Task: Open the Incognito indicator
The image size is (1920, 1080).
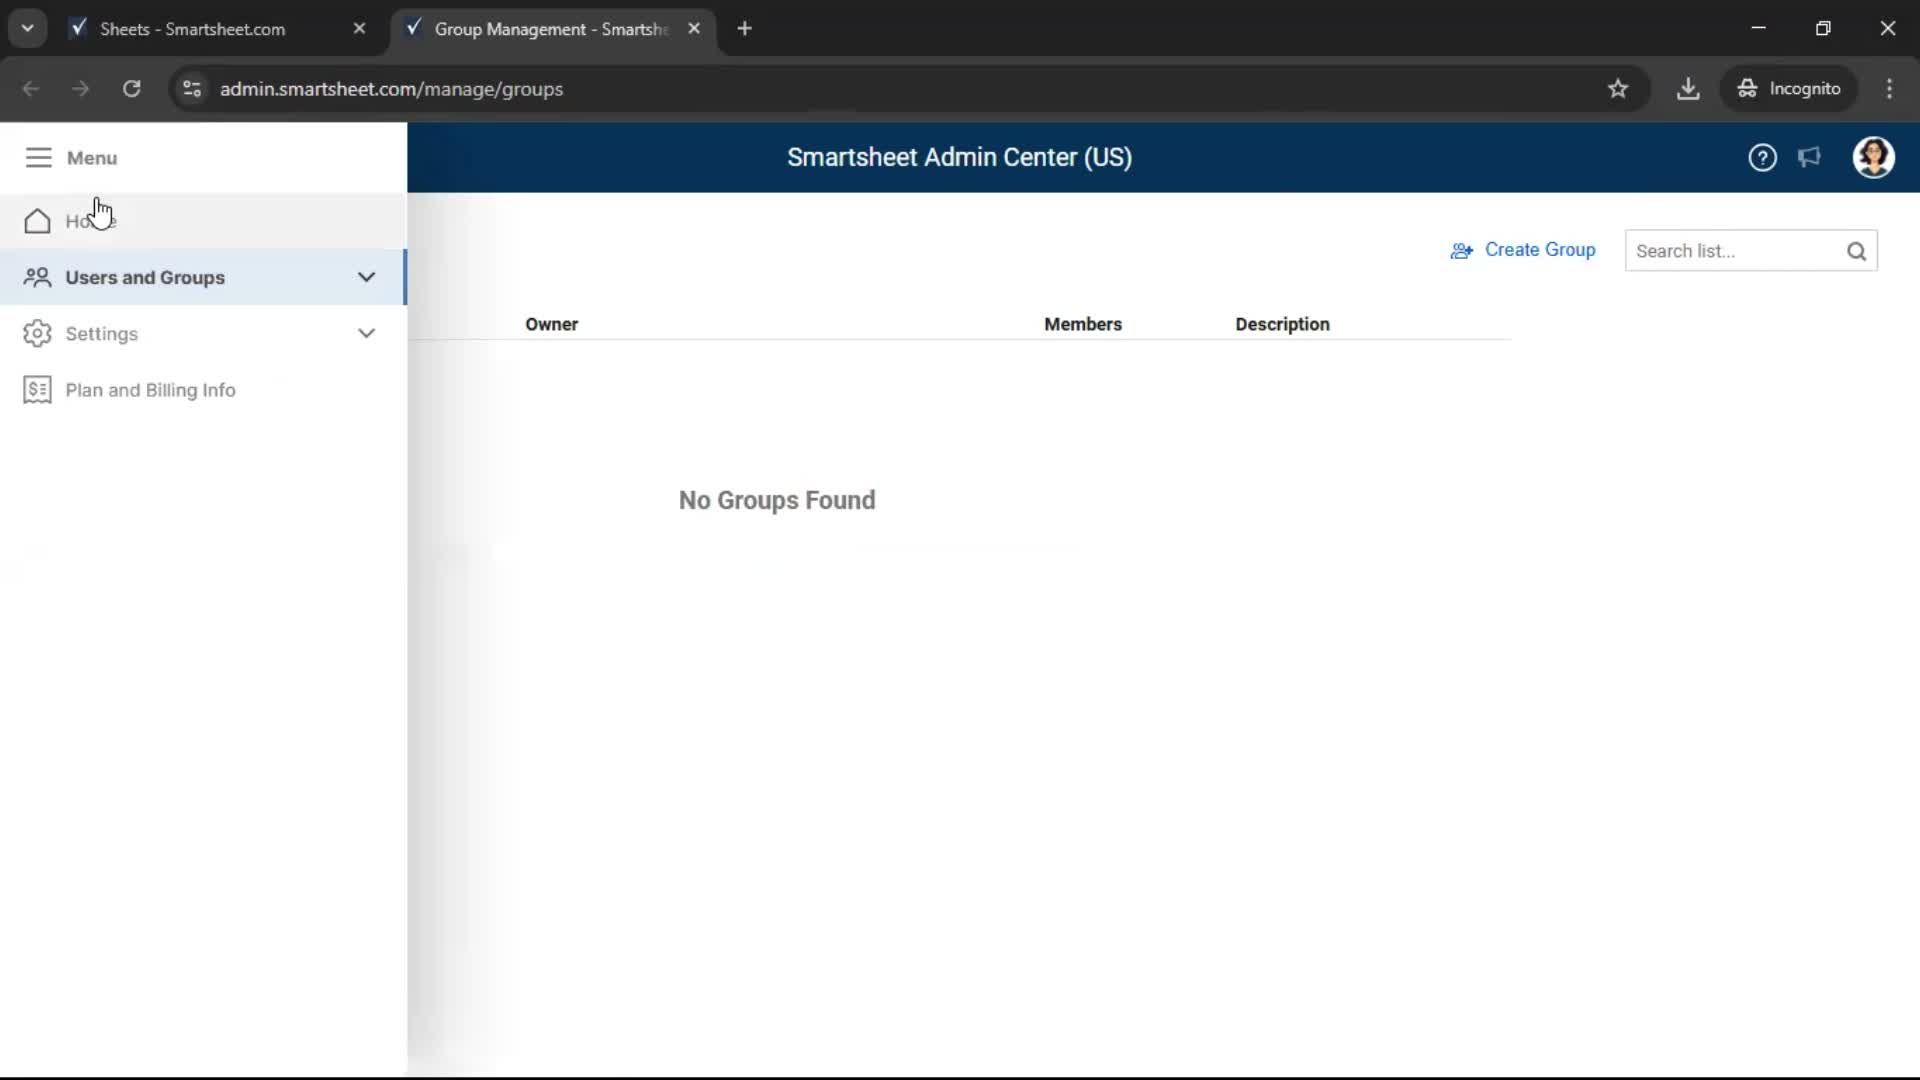Action: pos(1790,88)
